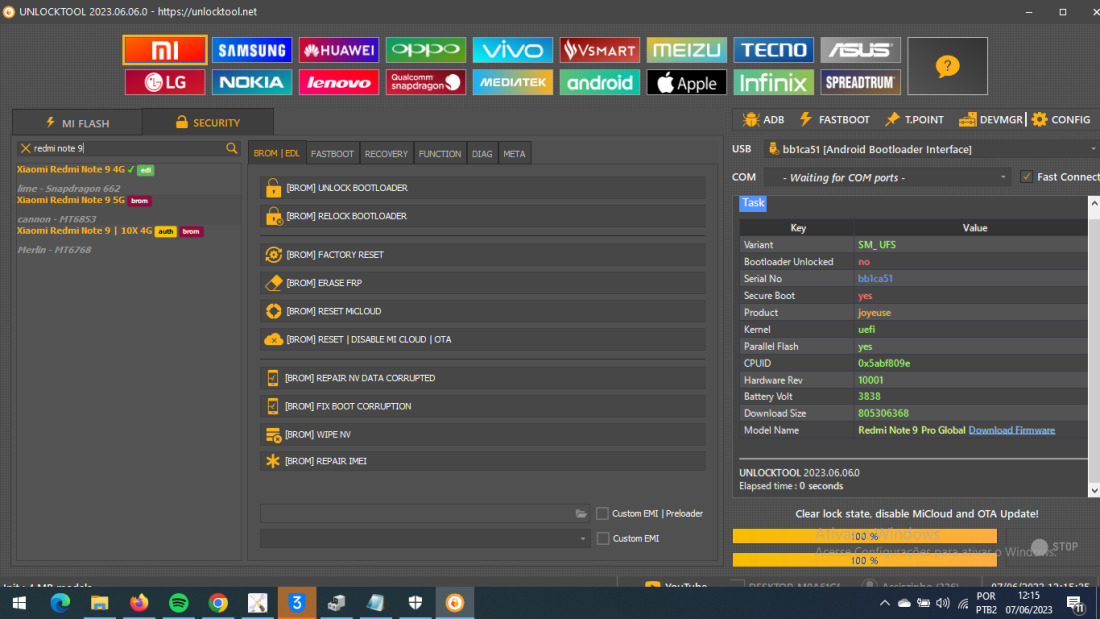Click the model search input field
This screenshot has height=619, width=1100.
(128, 148)
